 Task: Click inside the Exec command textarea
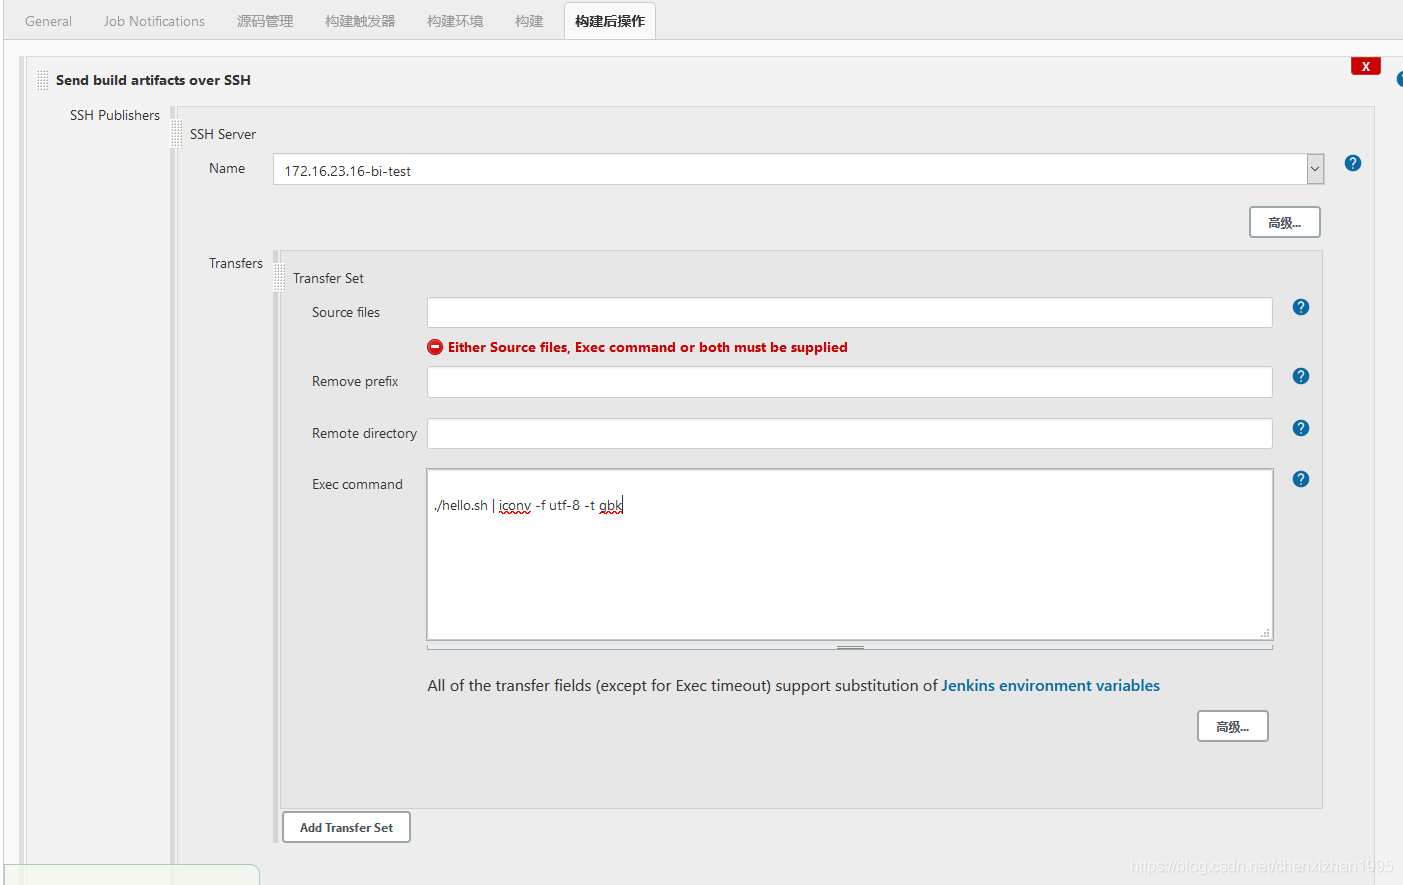point(849,554)
